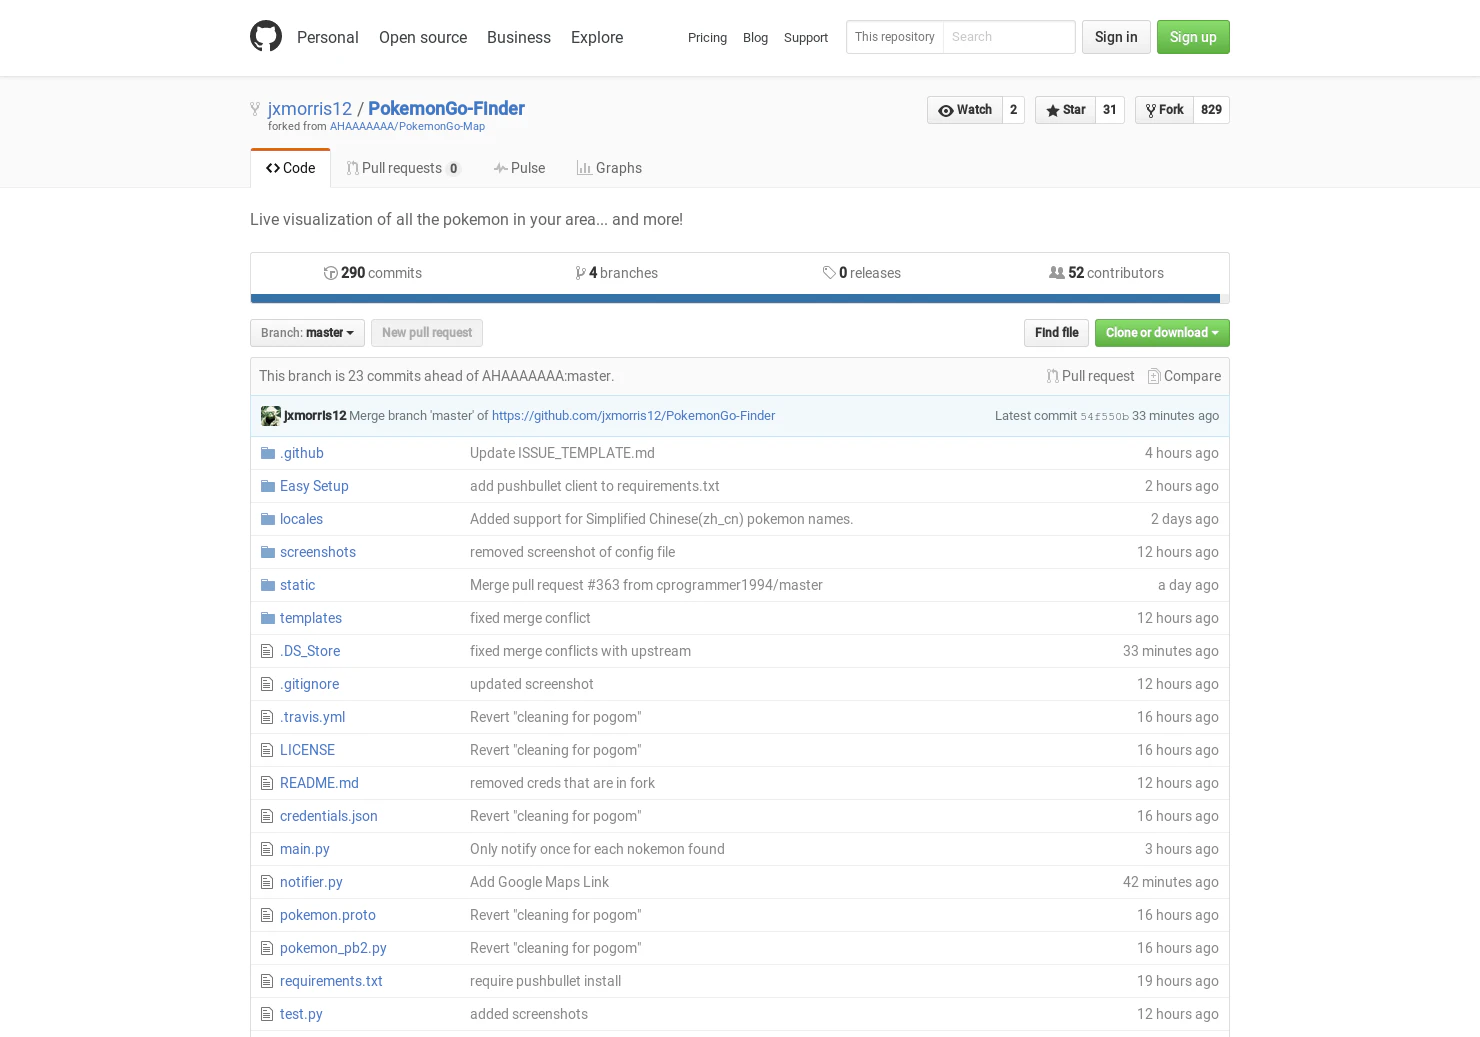Click the file icon beside test.py
Viewport: 1480px width, 1037px height.
[x=267, y=1014]
